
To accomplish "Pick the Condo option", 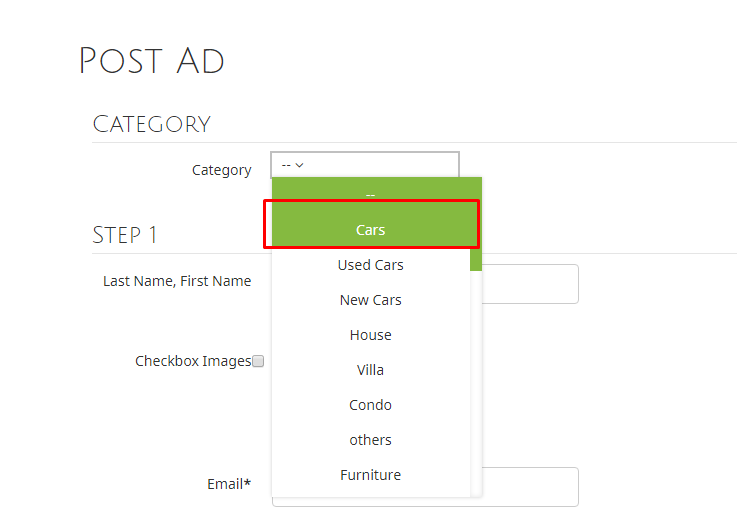I will [x=371, y=405].
